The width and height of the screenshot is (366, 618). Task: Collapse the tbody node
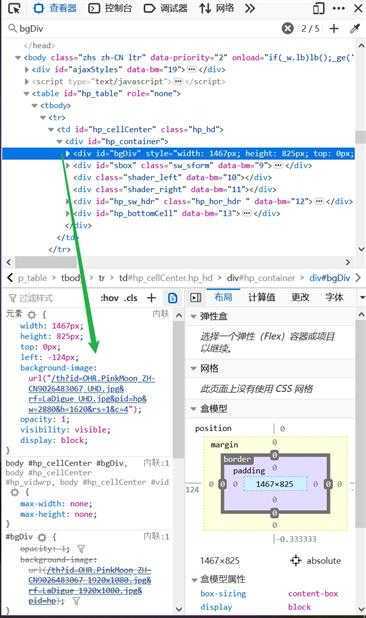click(35, 106)
